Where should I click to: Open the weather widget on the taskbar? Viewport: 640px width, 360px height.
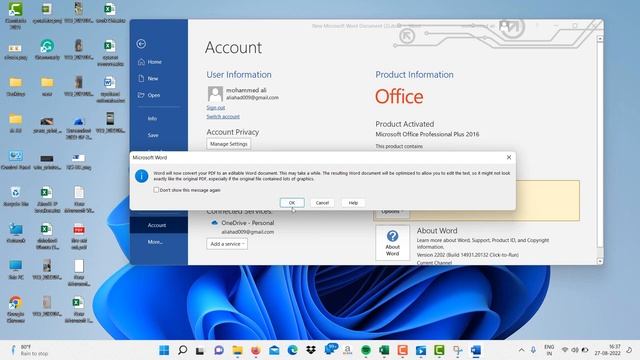tap(29, 350)
